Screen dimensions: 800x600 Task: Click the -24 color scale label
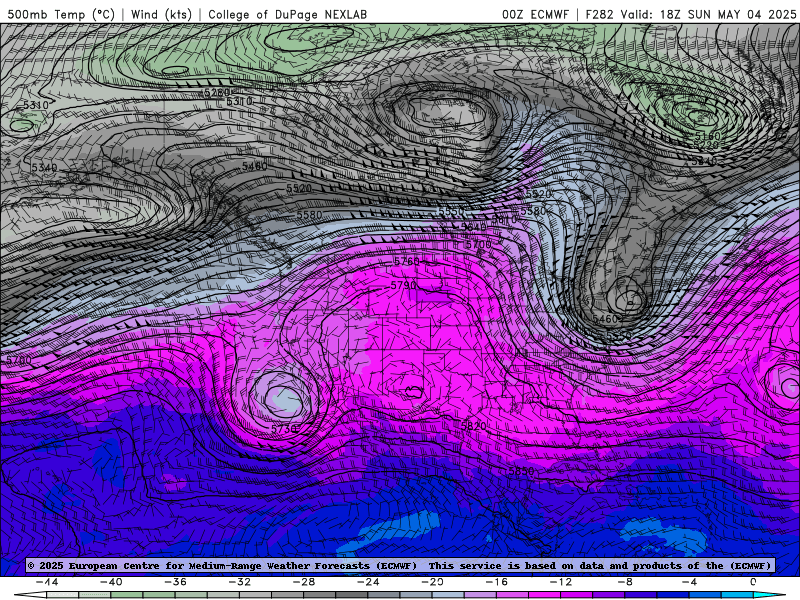tap(368, 582)
